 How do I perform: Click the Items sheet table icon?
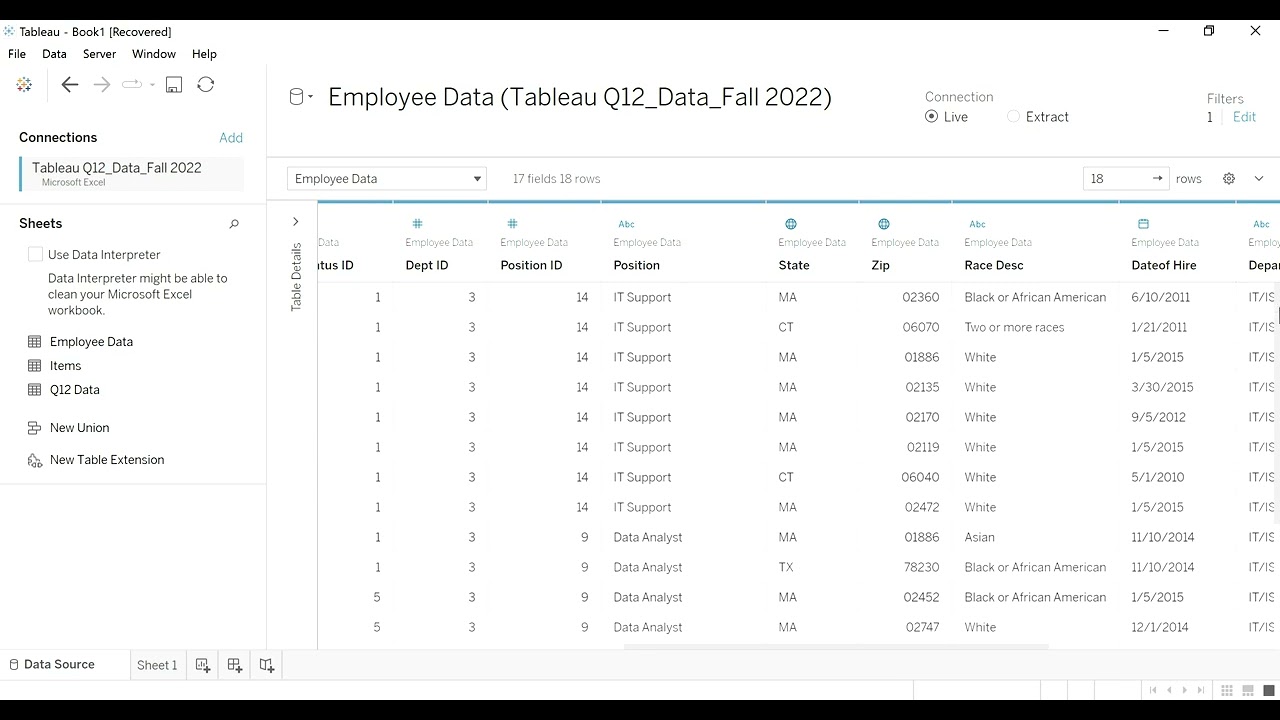coord(35,366)
